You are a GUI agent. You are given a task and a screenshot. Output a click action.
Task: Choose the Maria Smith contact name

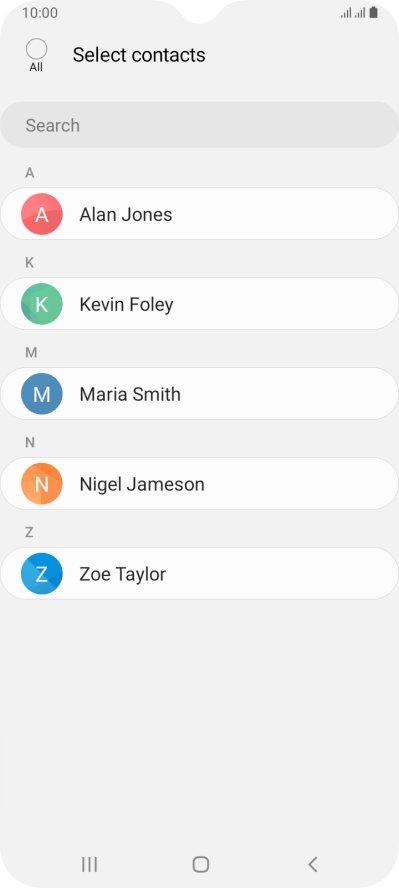point(130,394)
